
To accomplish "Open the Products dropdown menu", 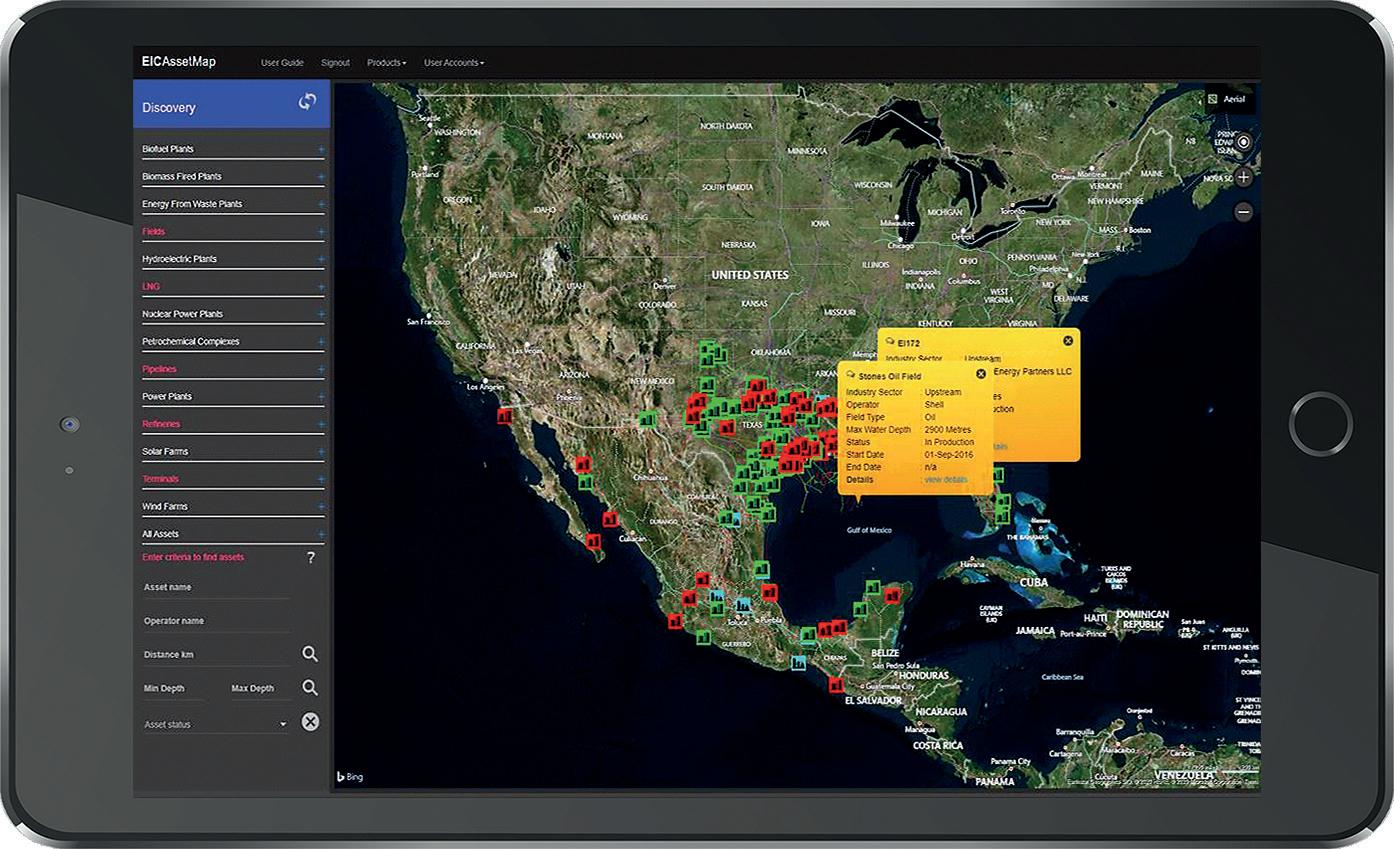I will click(x=386, y=63).
